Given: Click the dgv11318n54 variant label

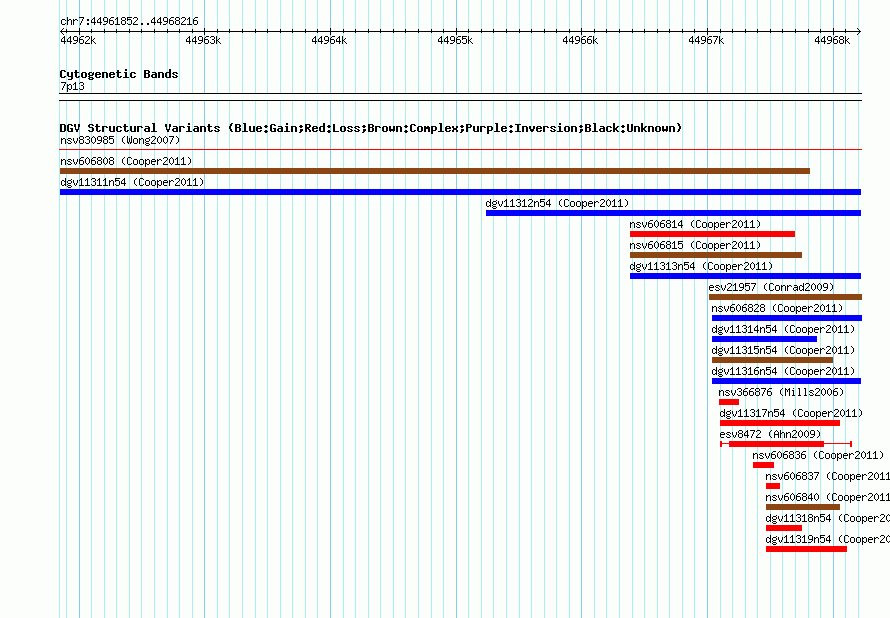Looking at the screenshot, I should (827, 518).
